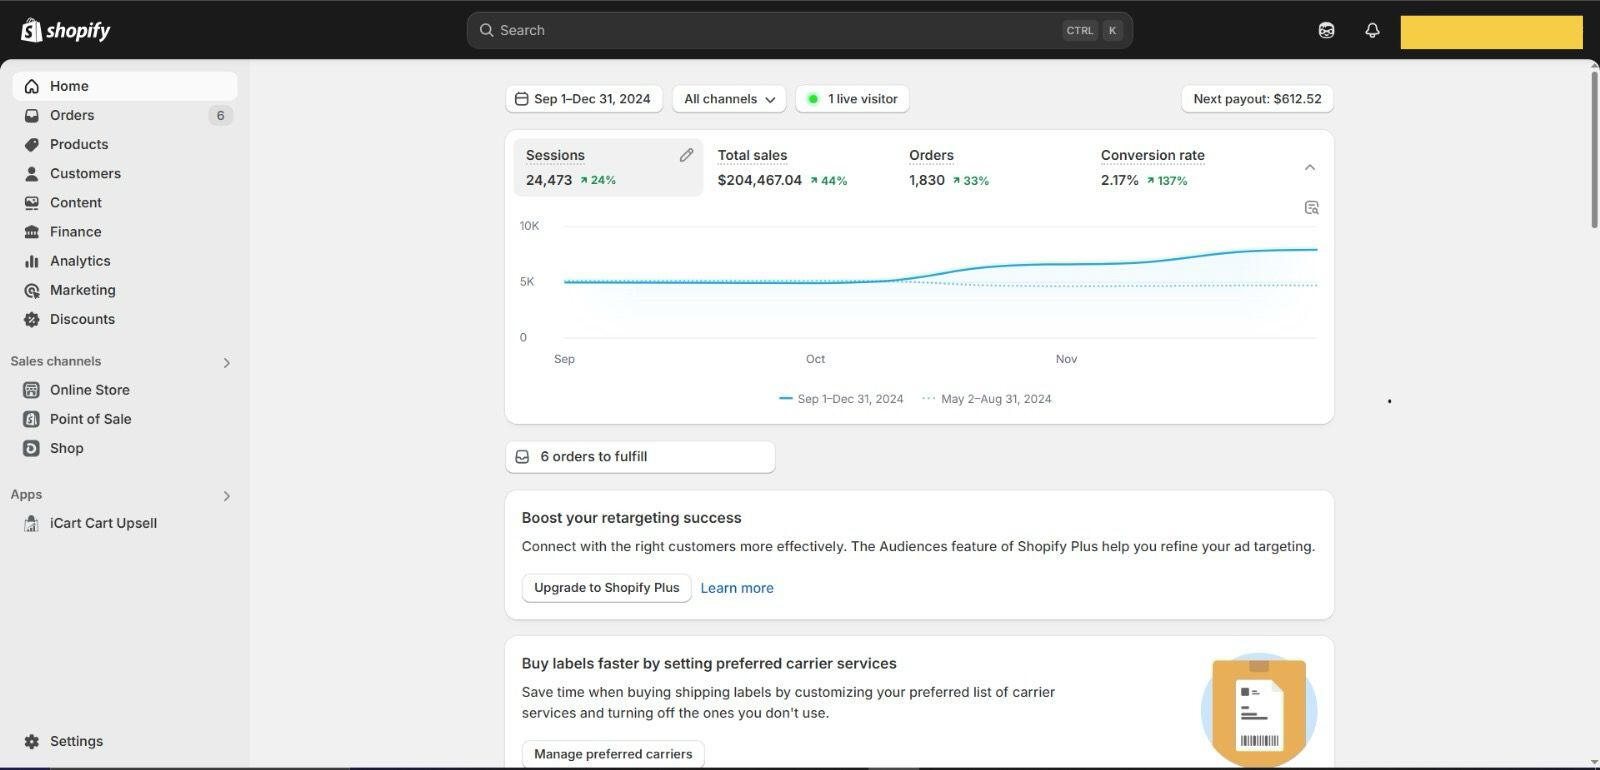
Task: Open the All channels dropdown
Action: pos(729,99)
